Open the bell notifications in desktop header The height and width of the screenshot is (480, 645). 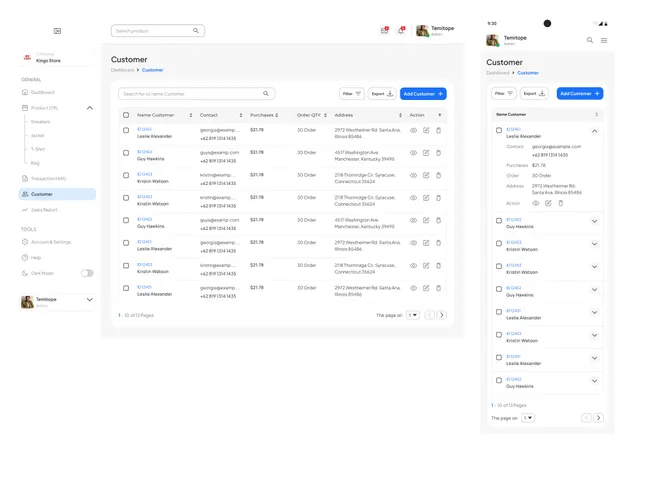click(x=401, y=31)
